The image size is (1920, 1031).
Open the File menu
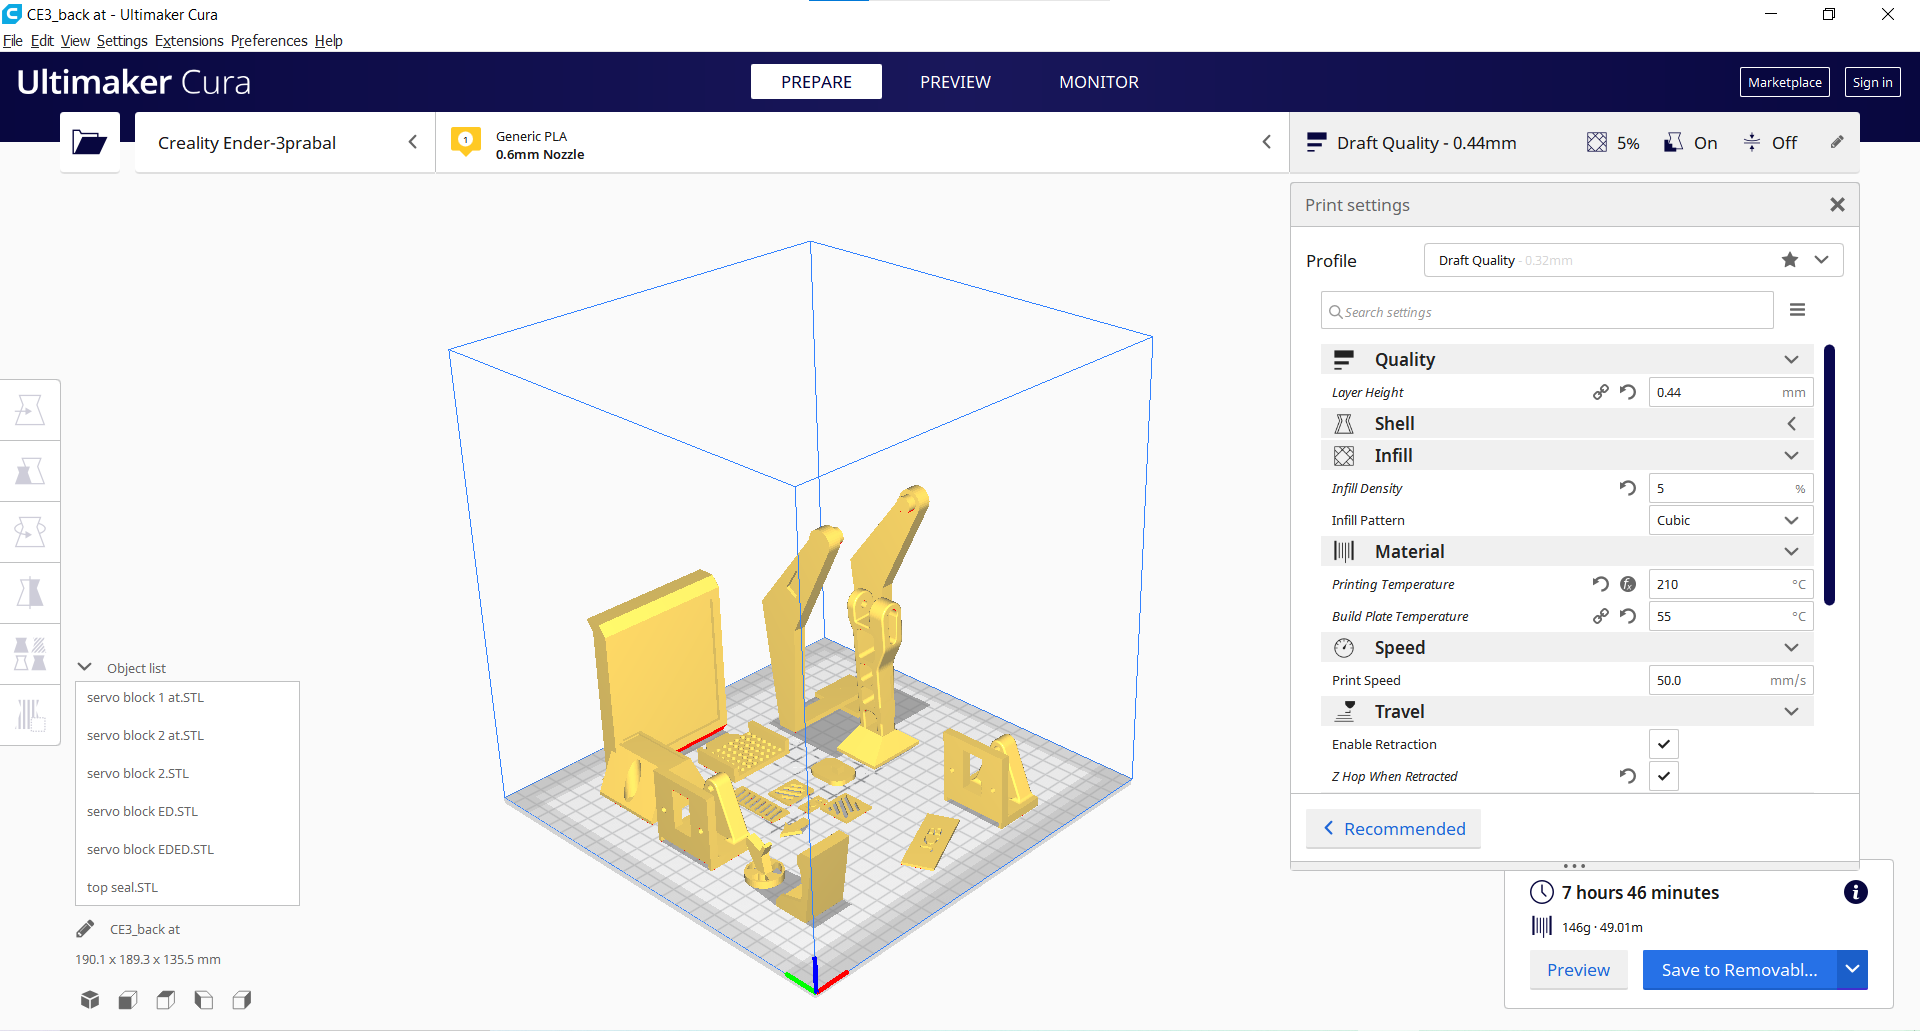12,41
